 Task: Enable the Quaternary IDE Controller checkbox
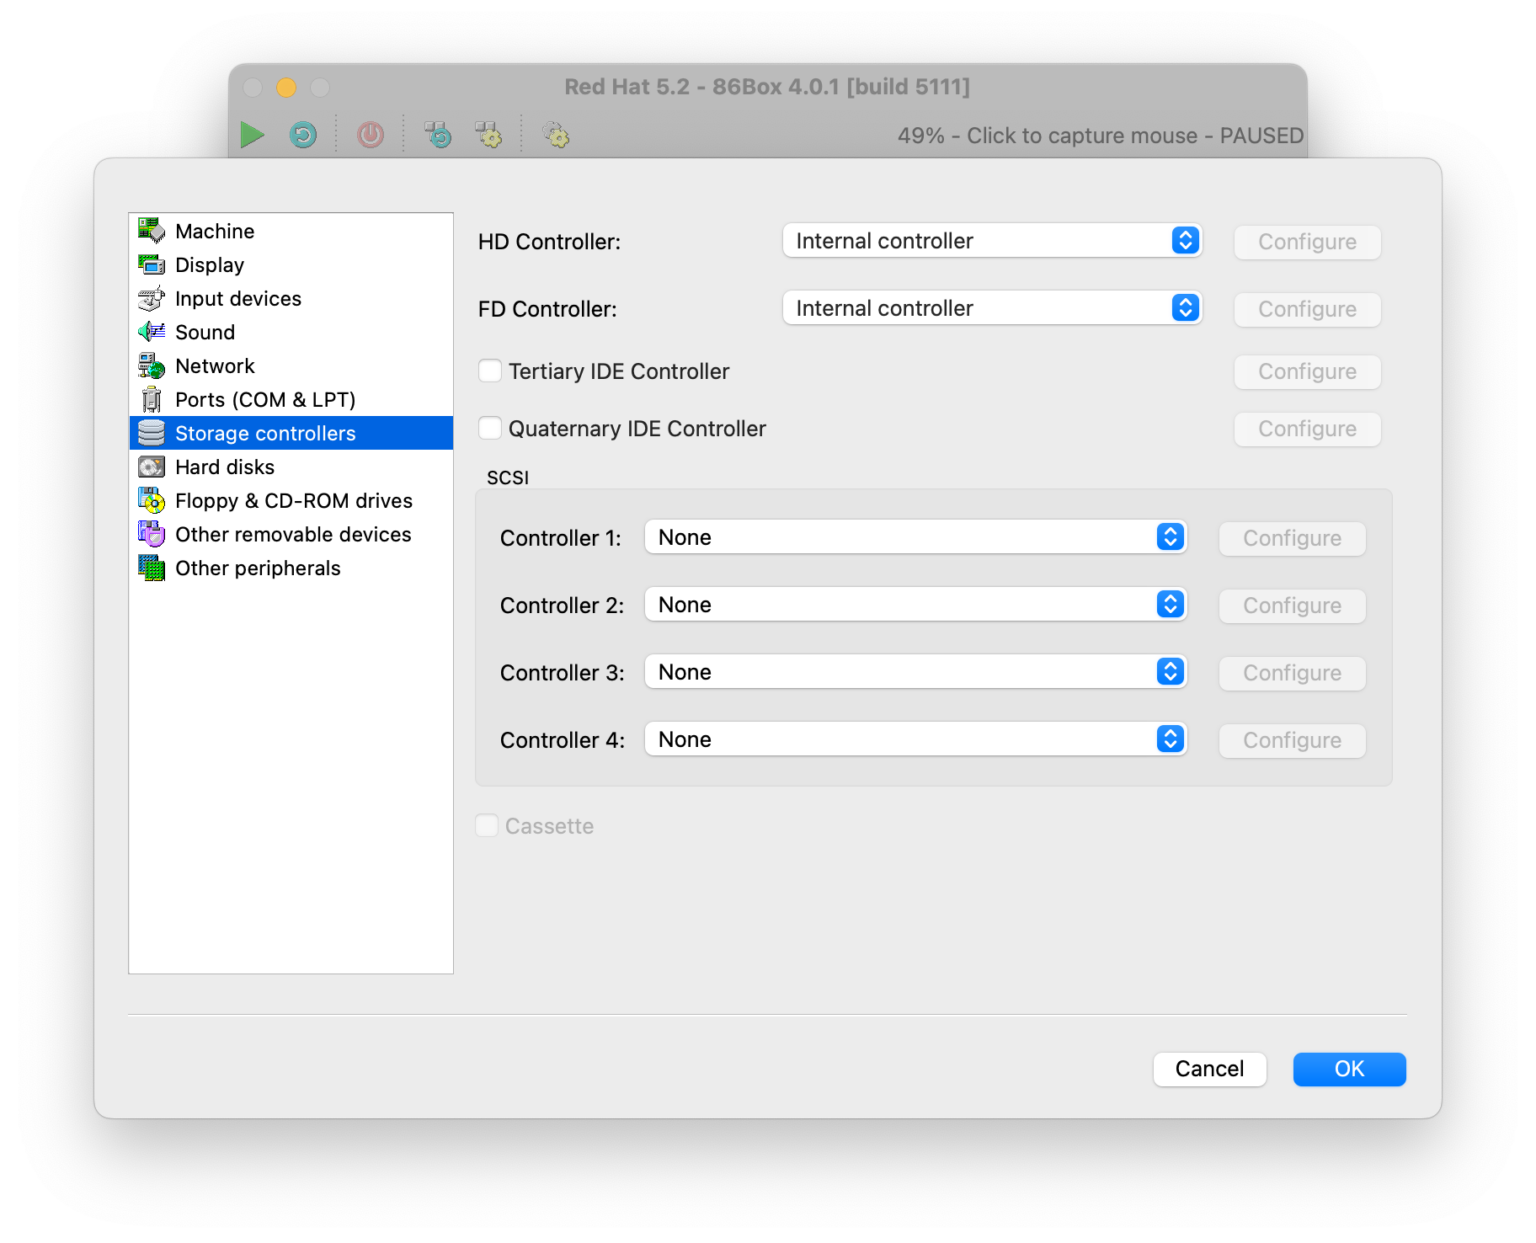[490, 428]
